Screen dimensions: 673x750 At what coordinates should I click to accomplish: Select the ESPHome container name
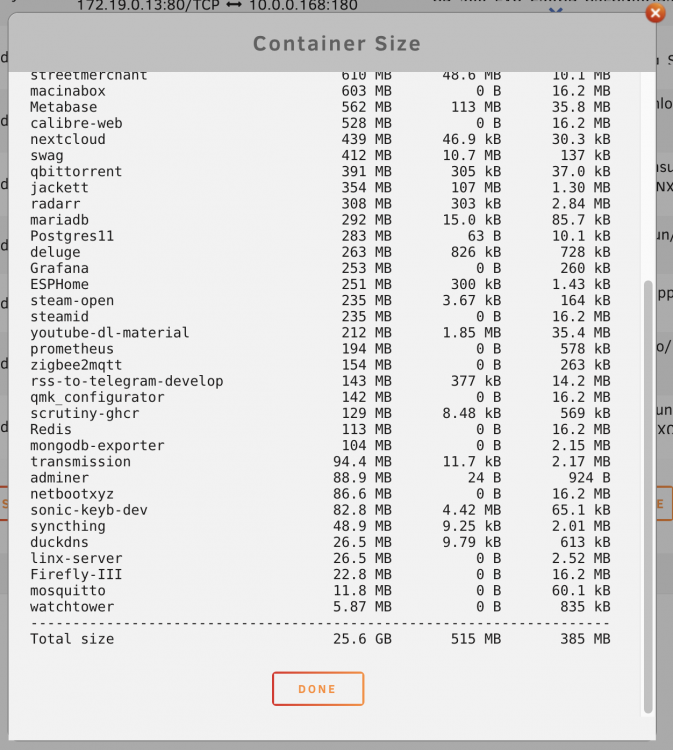tap(59, 284)
